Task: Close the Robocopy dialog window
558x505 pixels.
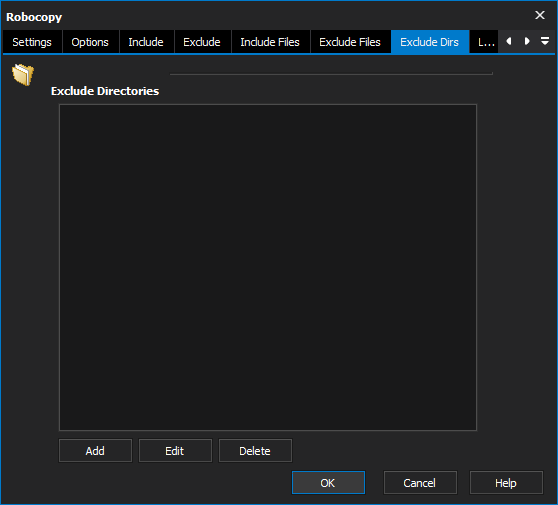Action: pos(539,15)
